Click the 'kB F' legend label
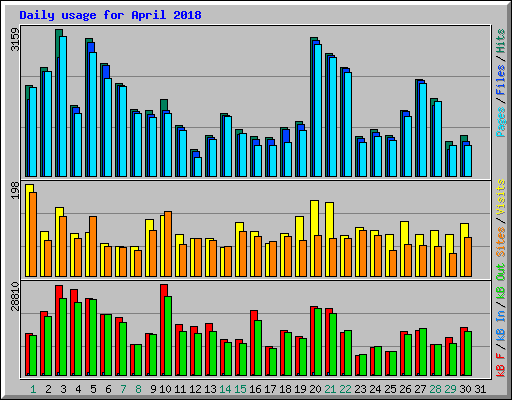This screenshot has width=512, height=400. pyautogui.click(x=500, y=364)
